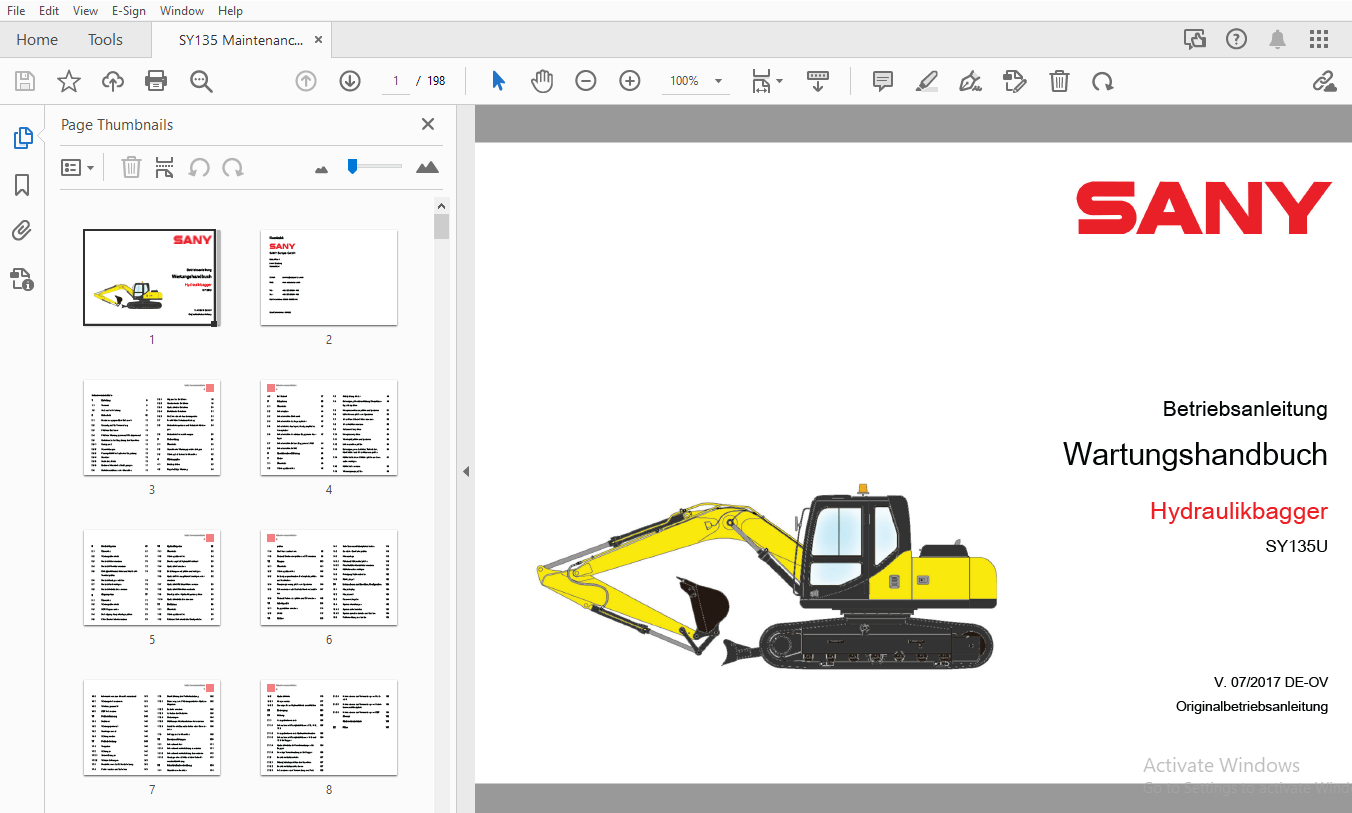Open the Attachments paperclip panel

click(22, 231)
